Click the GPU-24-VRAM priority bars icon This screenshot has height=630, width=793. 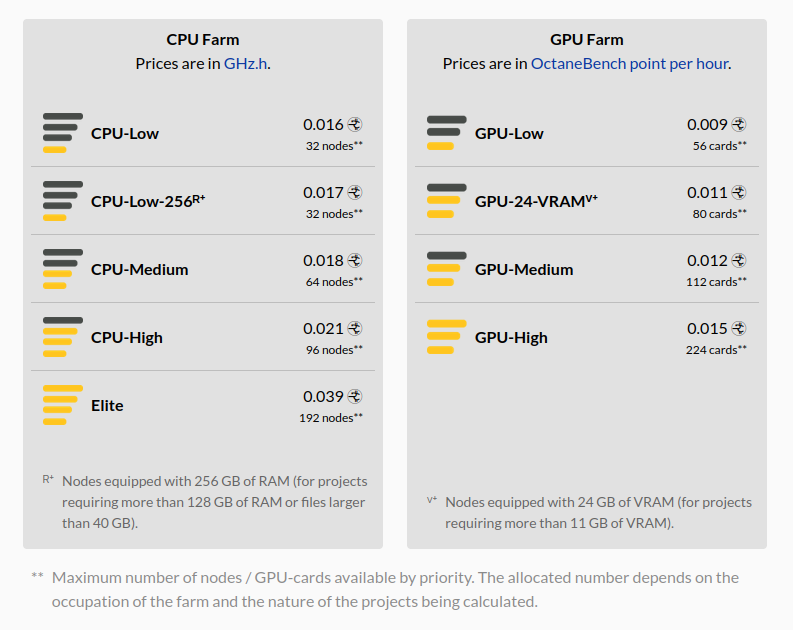[447, 201]
